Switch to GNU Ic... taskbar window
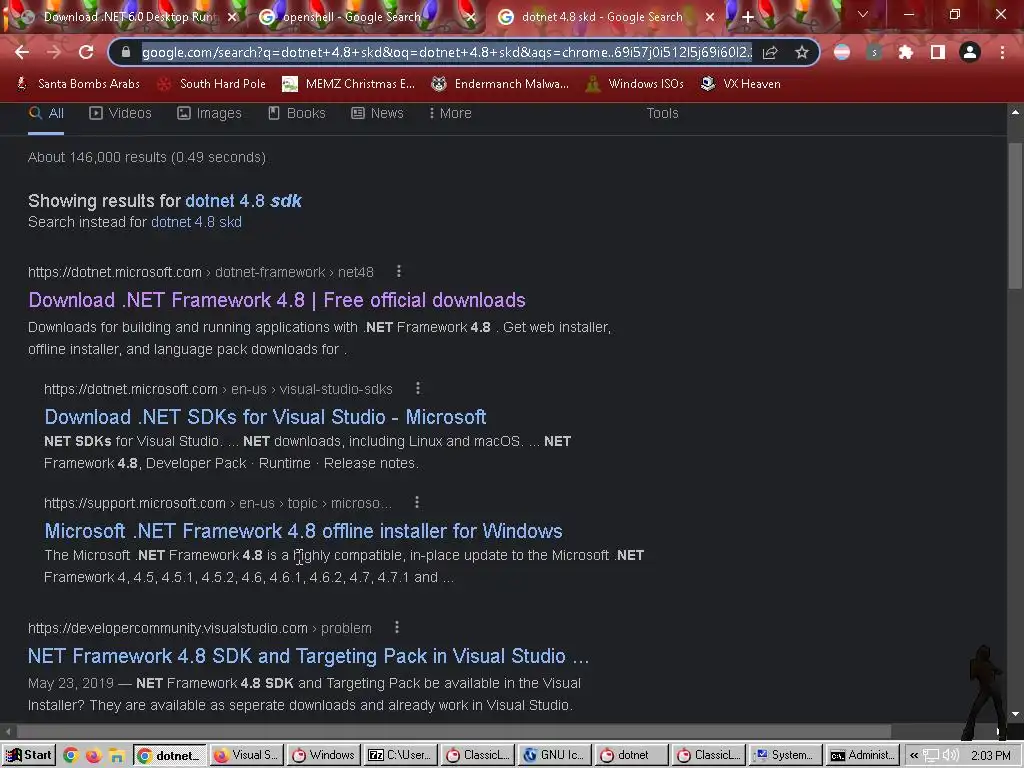The height and width of the screenshot is (768, 1024). pyautogui.click(x=553, y=755)
